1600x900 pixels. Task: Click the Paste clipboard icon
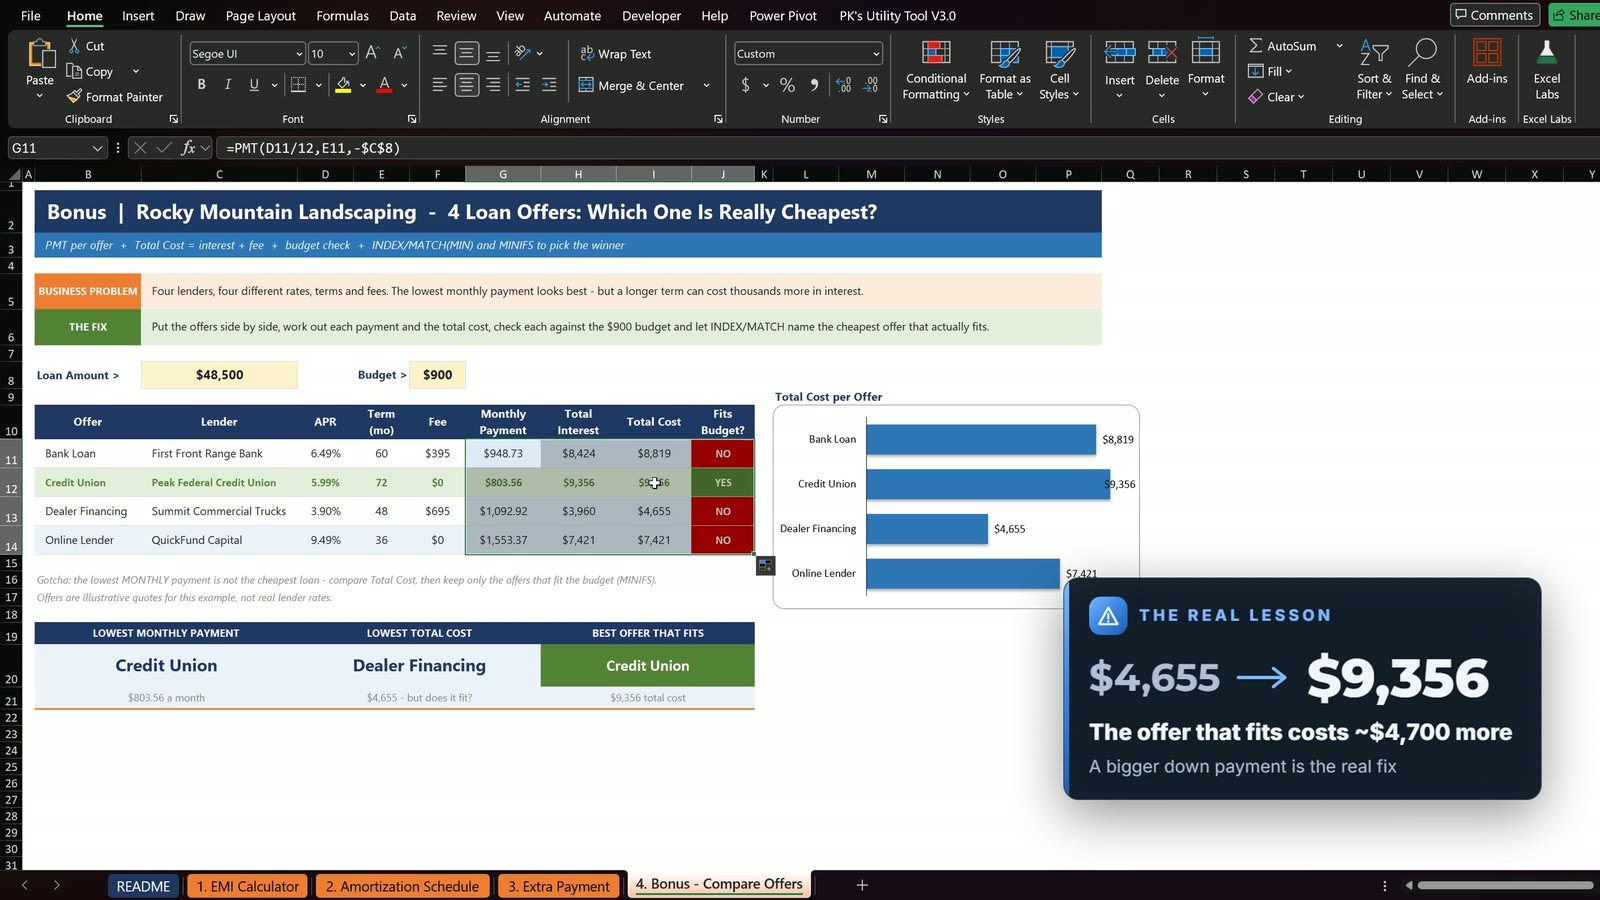pos(40,54)
